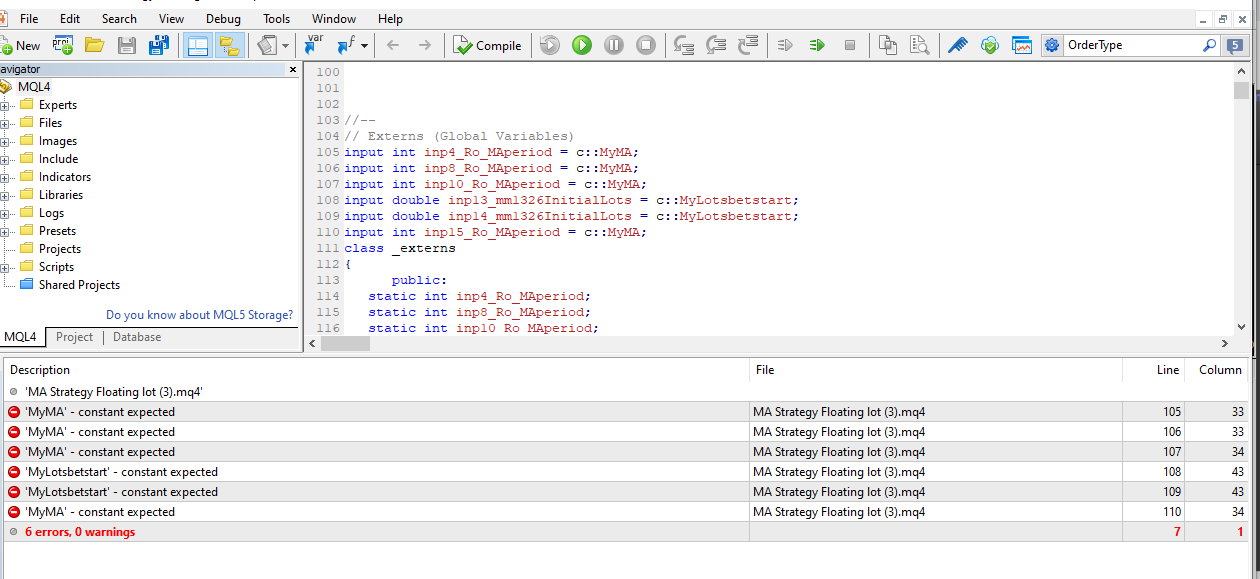
Task: Click into the OrderType search field
Action: (x=1132, y=45)
